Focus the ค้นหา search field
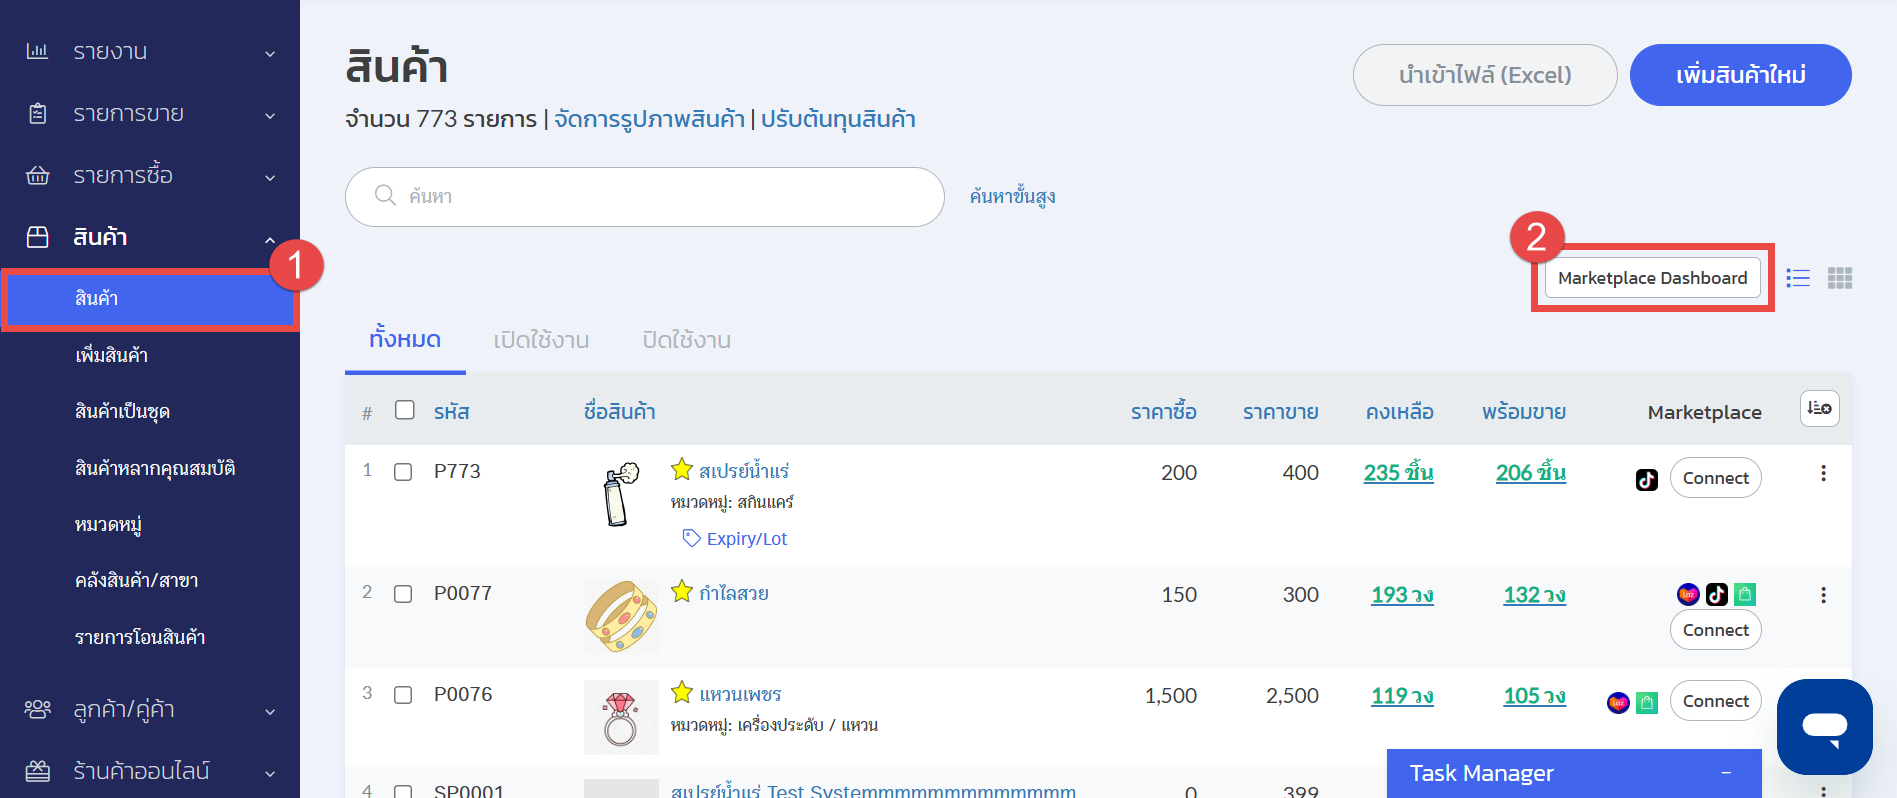This screenshot has height=798, width=1897. click(660, 196)
